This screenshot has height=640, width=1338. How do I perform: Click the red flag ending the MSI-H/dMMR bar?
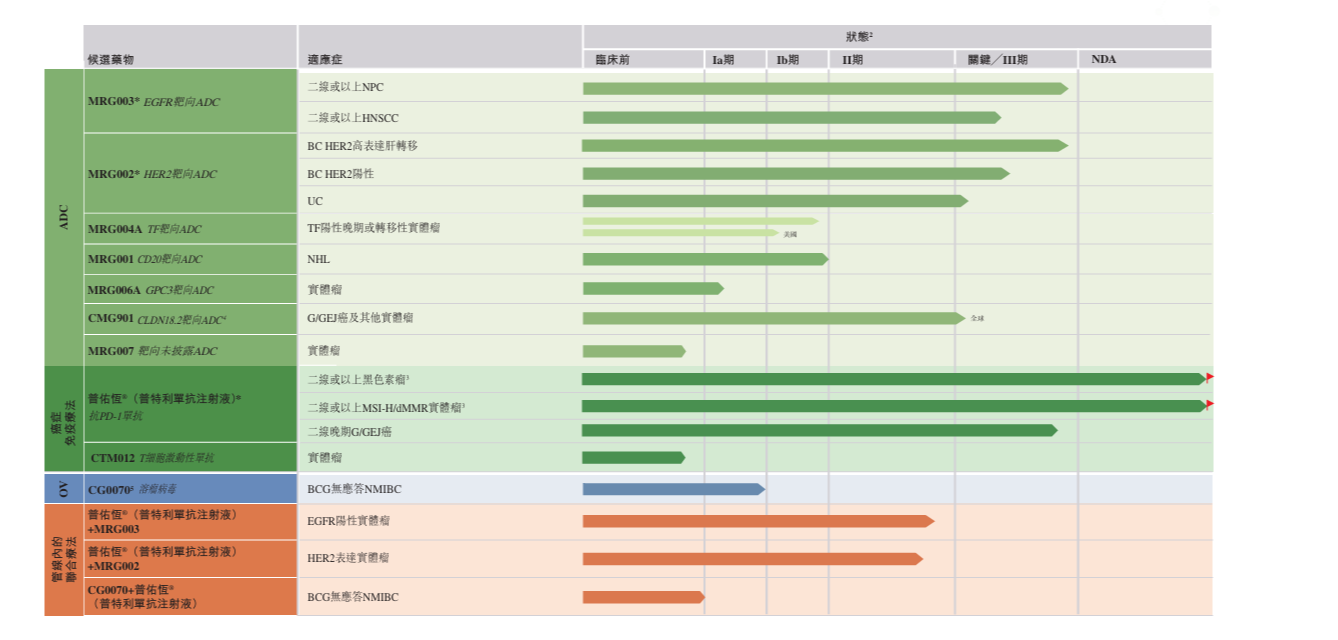click(x=1210, y=405)
